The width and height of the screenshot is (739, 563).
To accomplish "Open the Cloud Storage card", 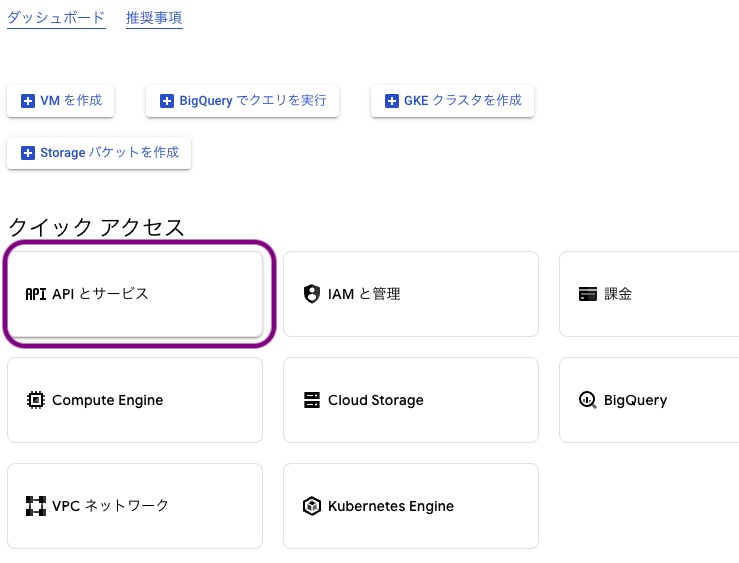I will coord(411,400).
